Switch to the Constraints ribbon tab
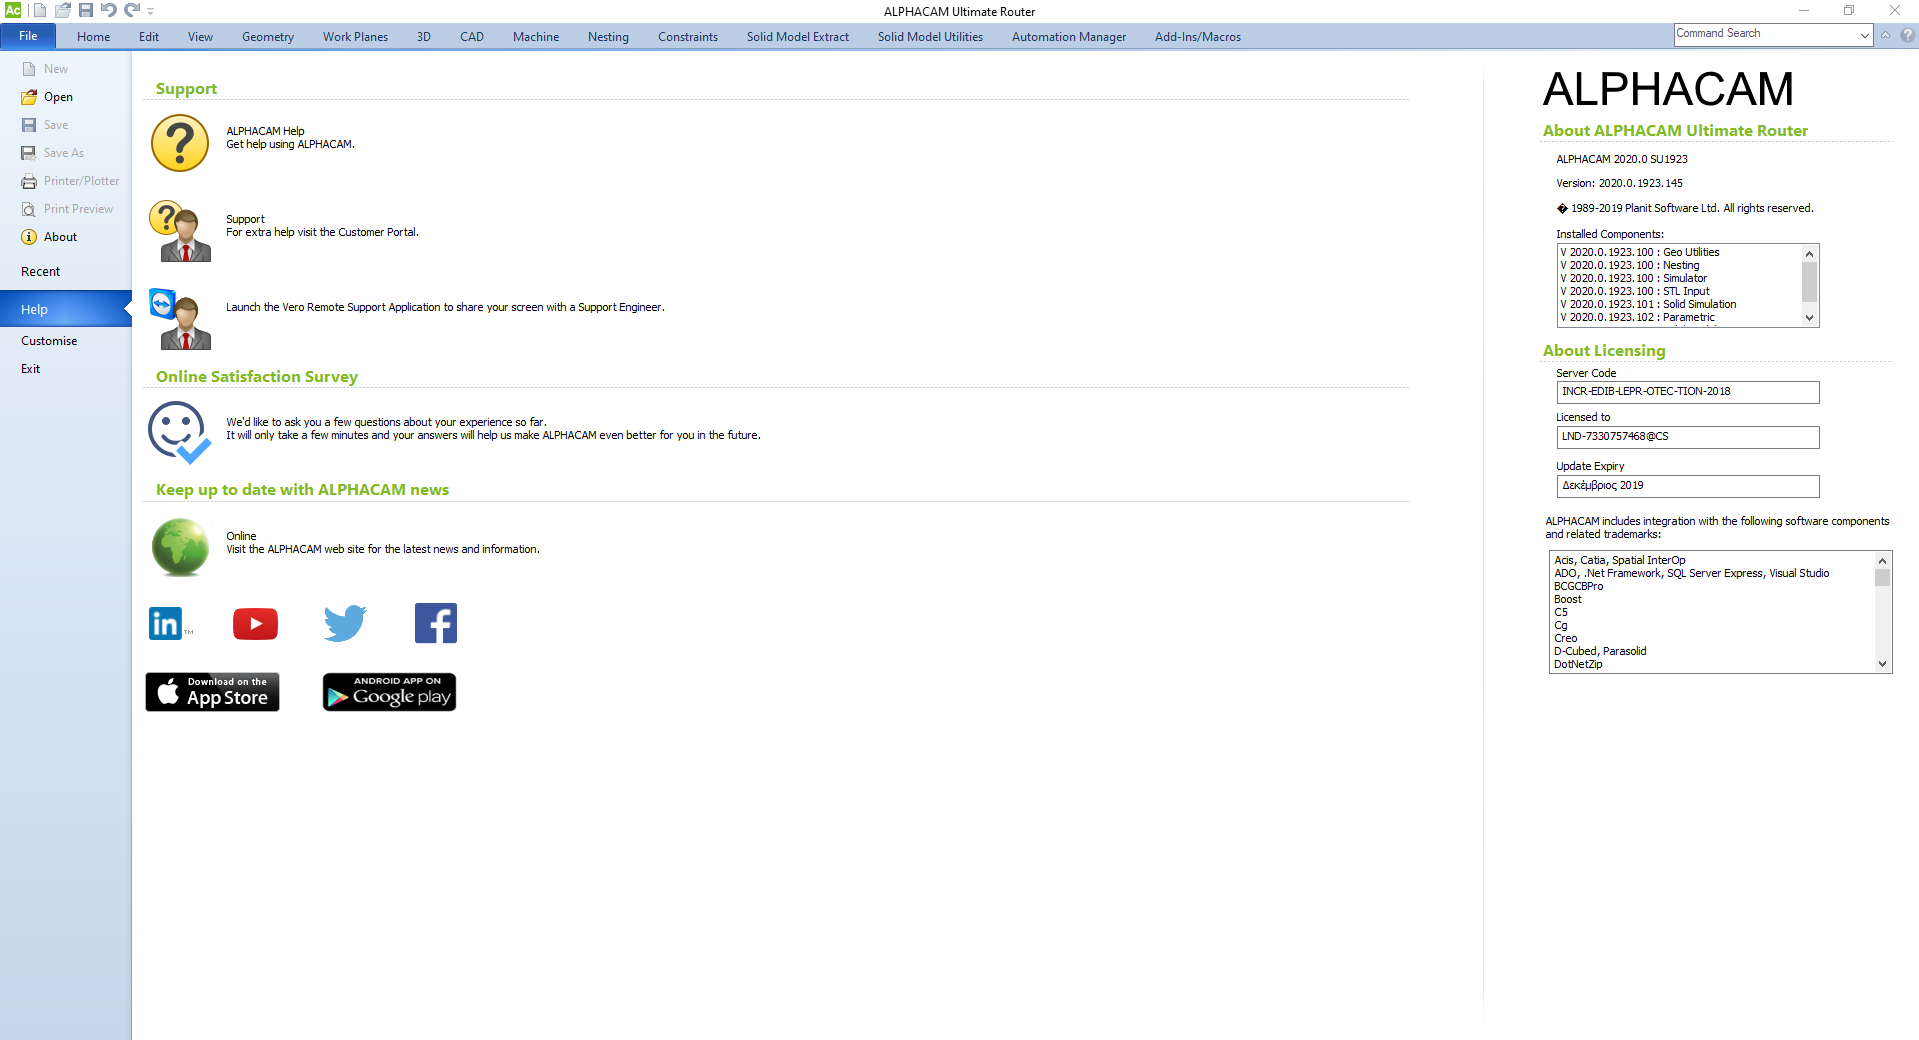This screenshot has height=1040, width=1919. [688, 37]
